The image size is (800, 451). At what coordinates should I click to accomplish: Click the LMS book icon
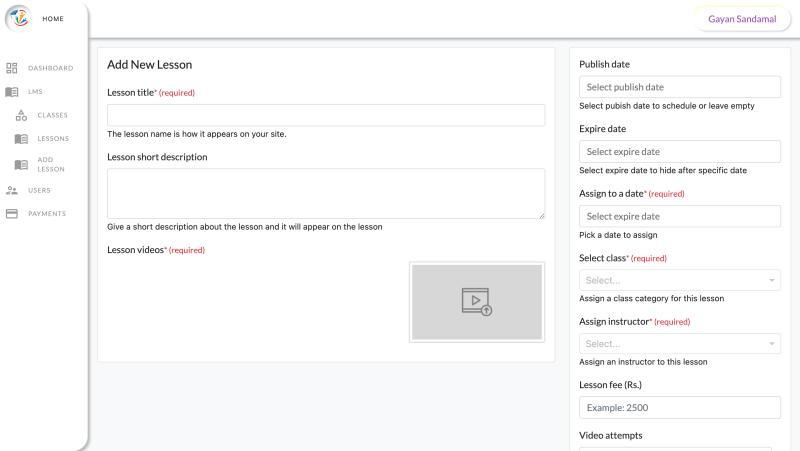point(12,91)
